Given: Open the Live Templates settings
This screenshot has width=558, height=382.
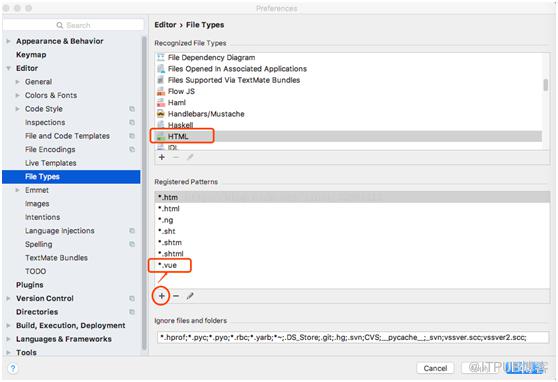Looking at the screenshot, I should 51,163.
